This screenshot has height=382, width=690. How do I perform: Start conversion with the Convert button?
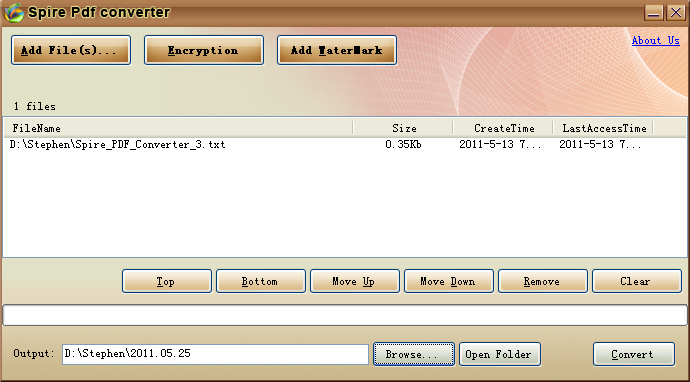click(634, 354)
